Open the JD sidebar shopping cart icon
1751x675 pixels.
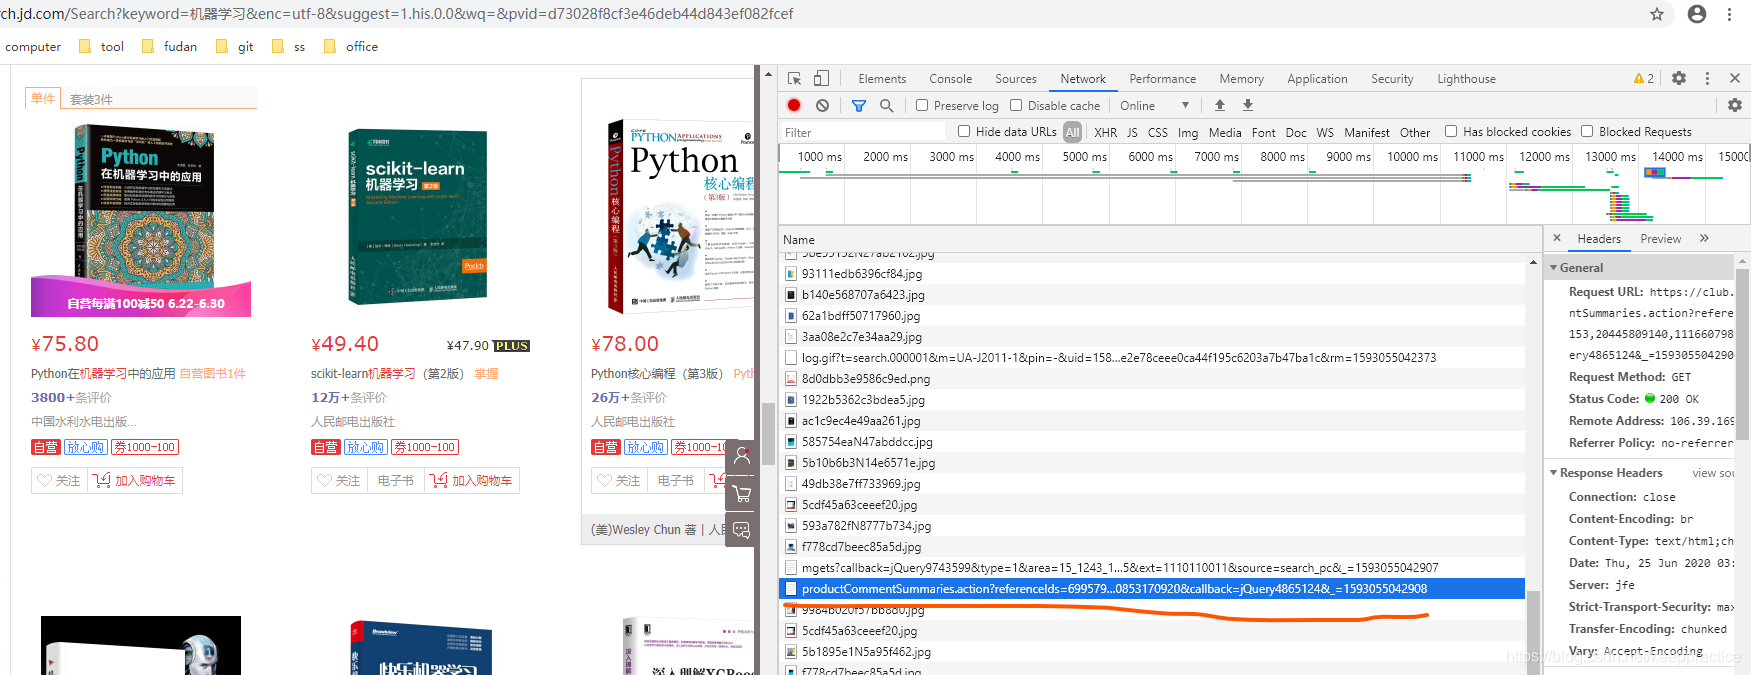pyautogui.click(x=741, y=493)
